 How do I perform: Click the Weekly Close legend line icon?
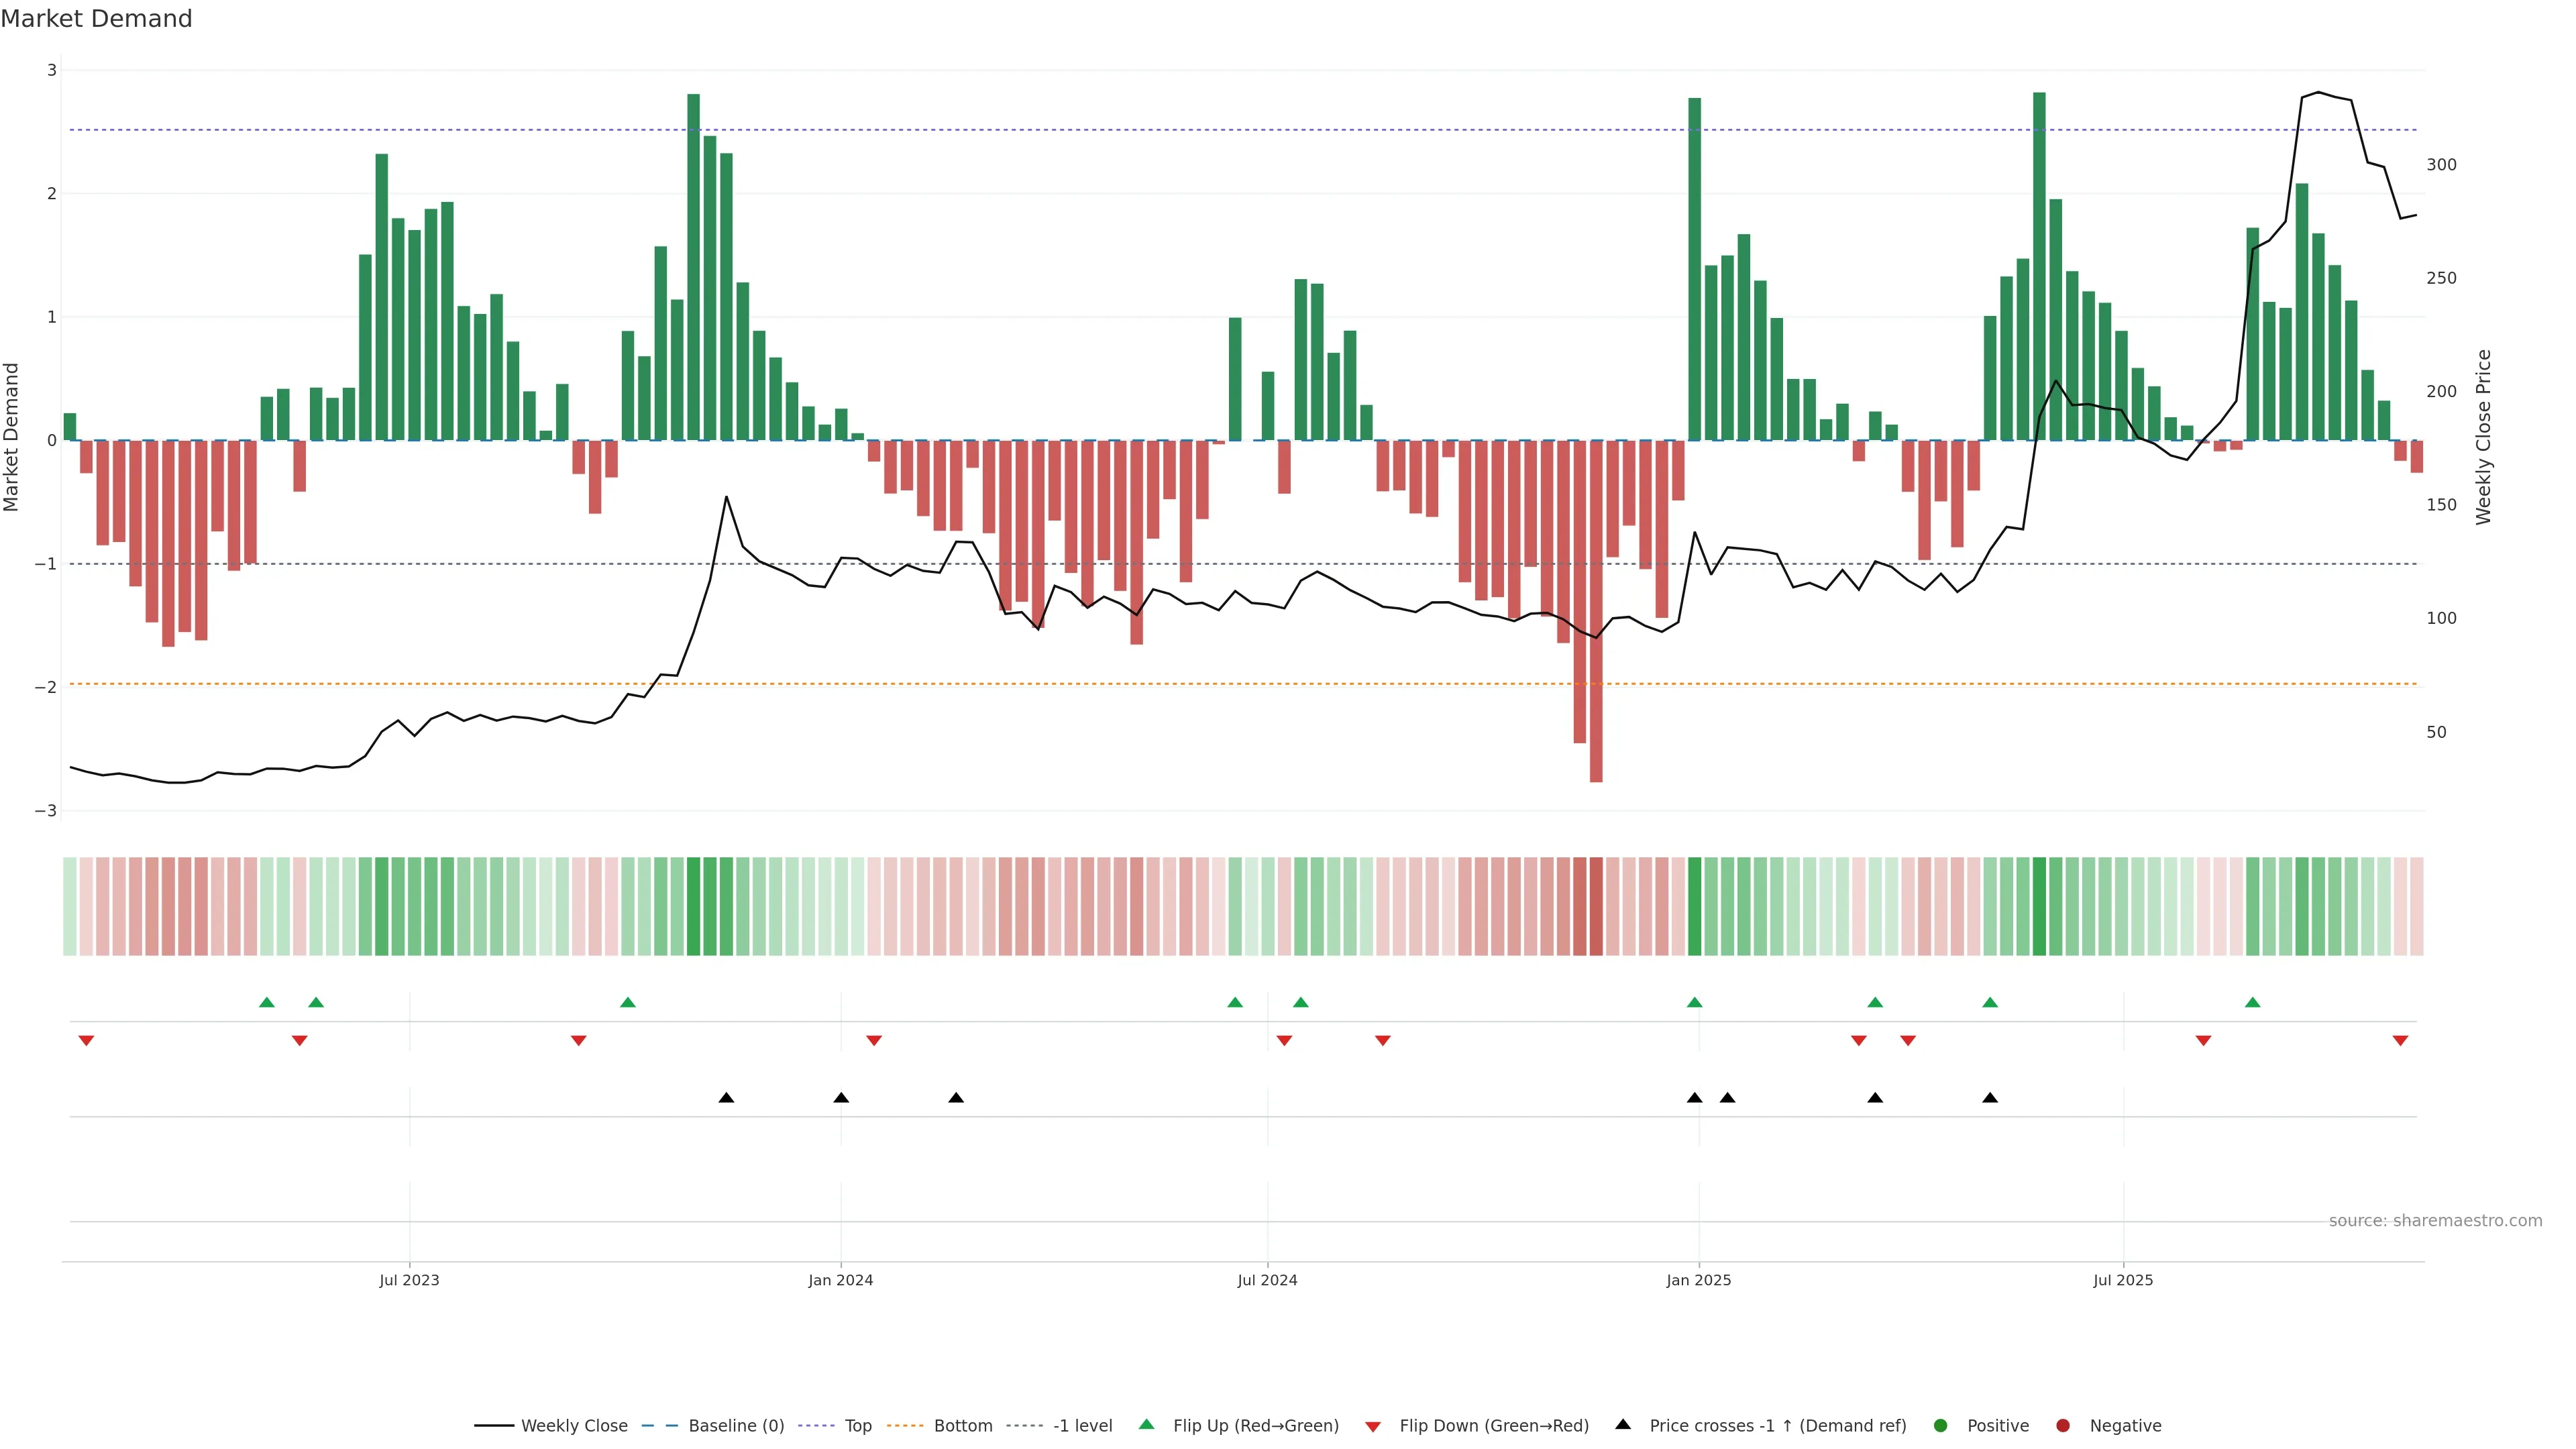pyautogui.click(x=494, y=1426)
